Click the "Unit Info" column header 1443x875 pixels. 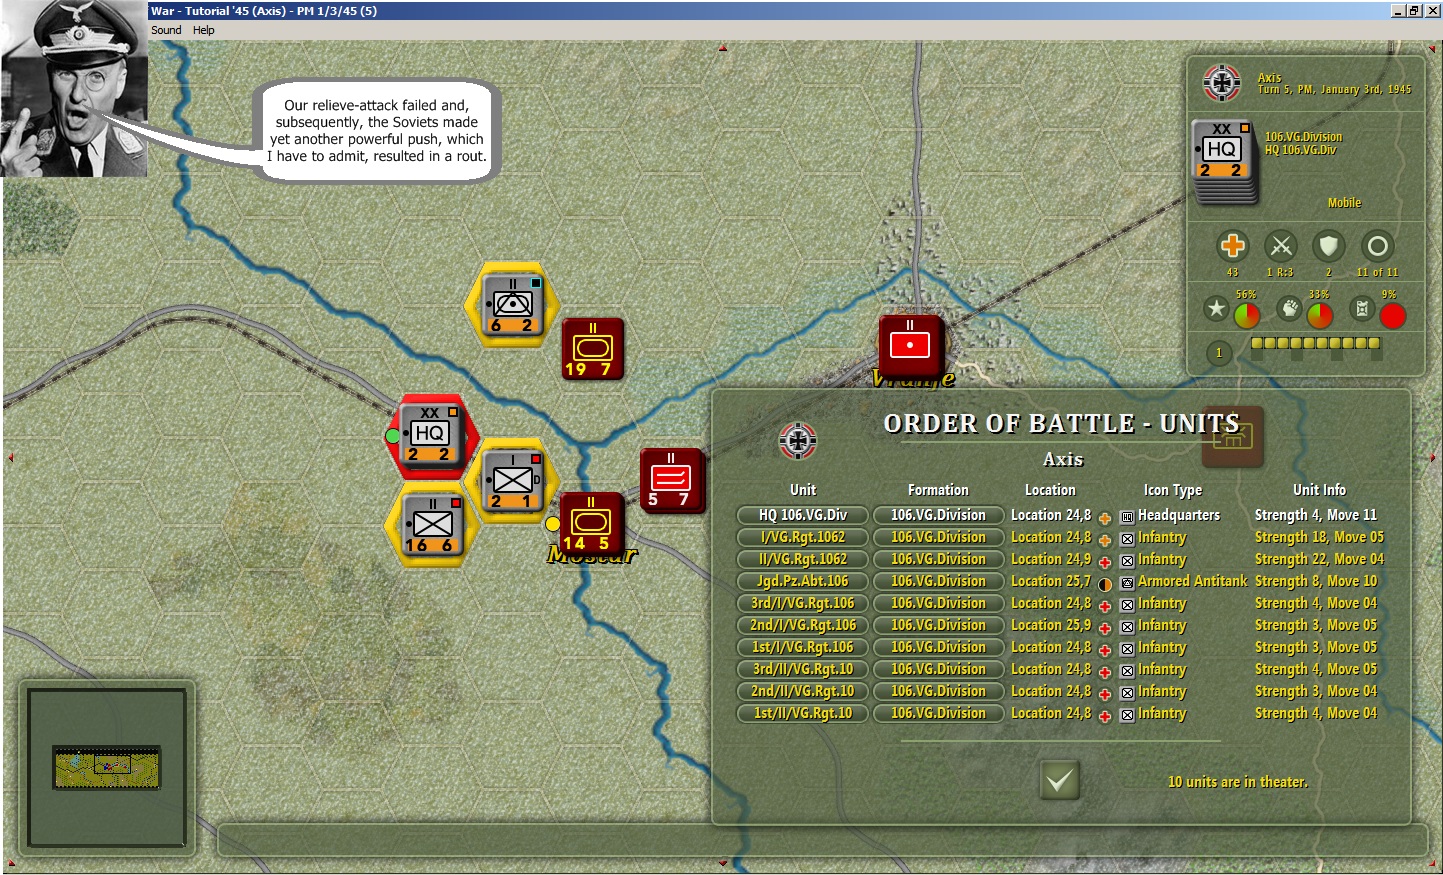[1319, 490]
